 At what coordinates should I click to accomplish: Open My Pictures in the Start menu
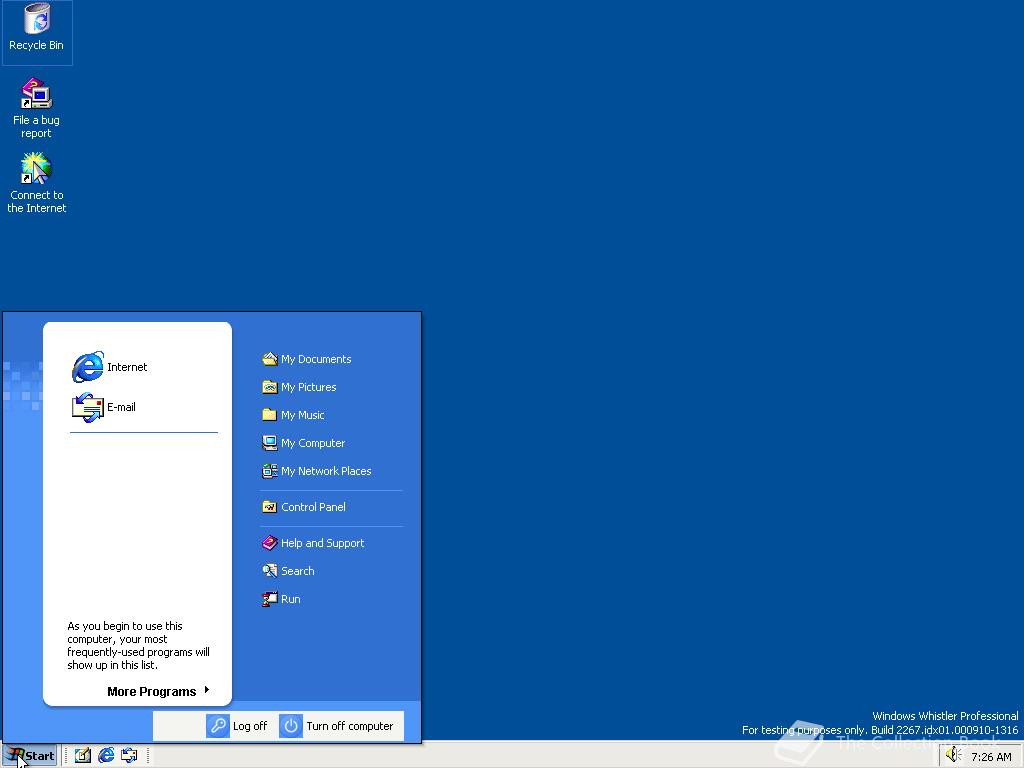[299, 387]
